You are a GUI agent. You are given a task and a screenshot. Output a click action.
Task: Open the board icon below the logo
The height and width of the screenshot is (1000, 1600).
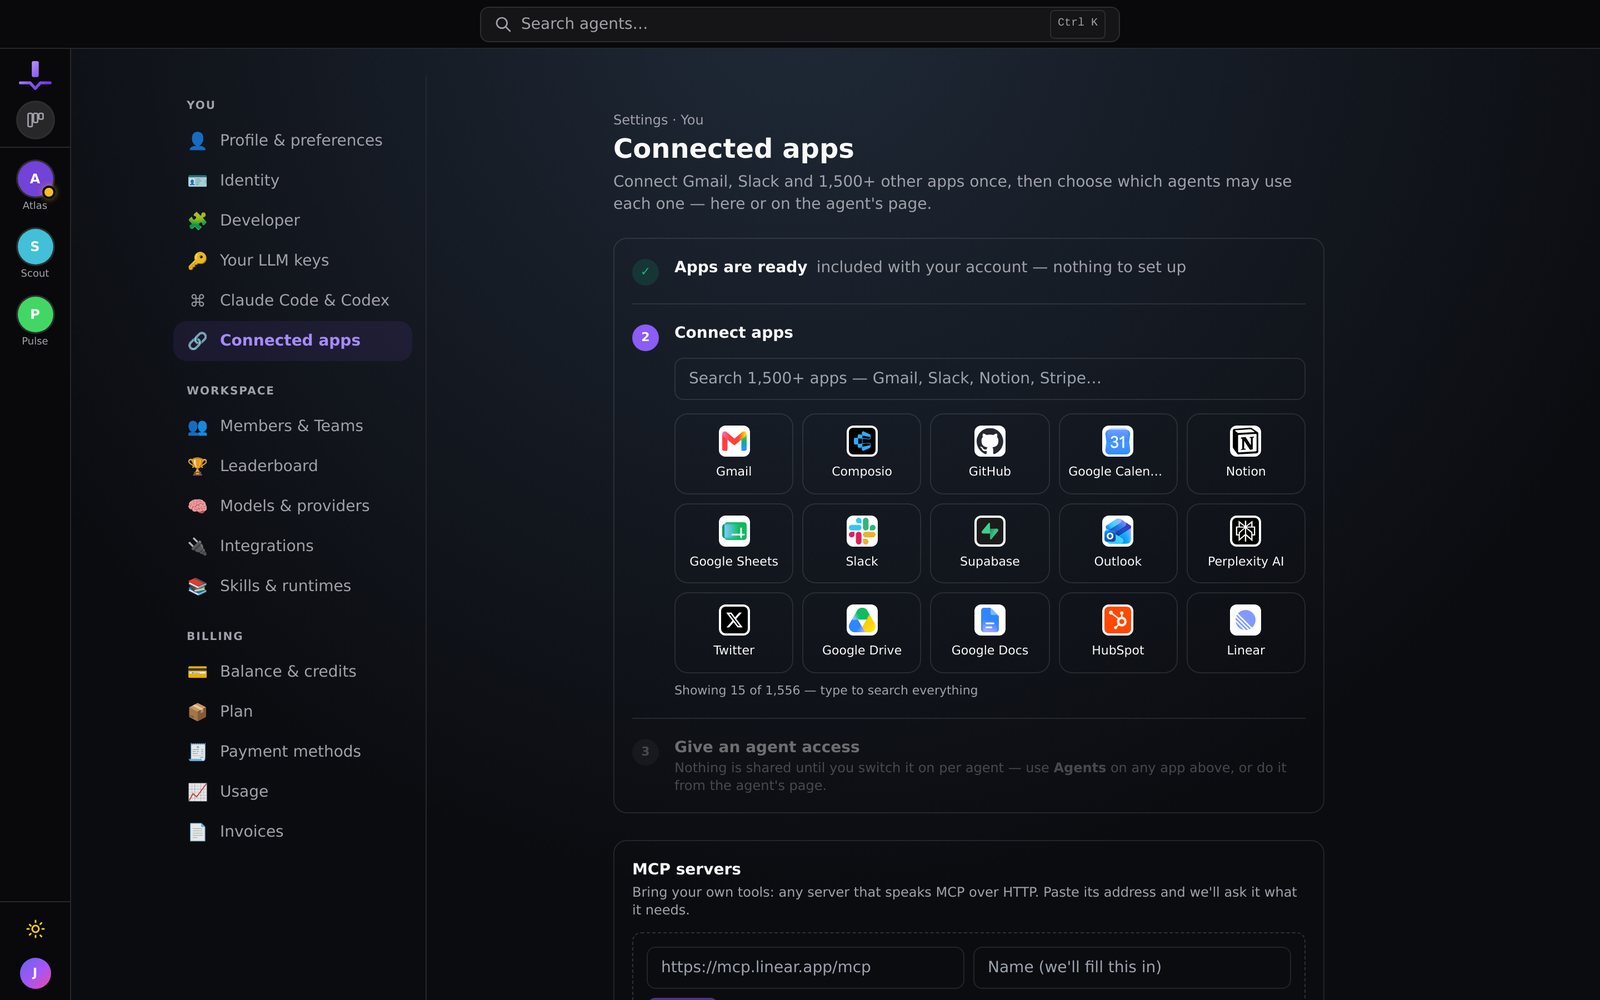point(35,120)
